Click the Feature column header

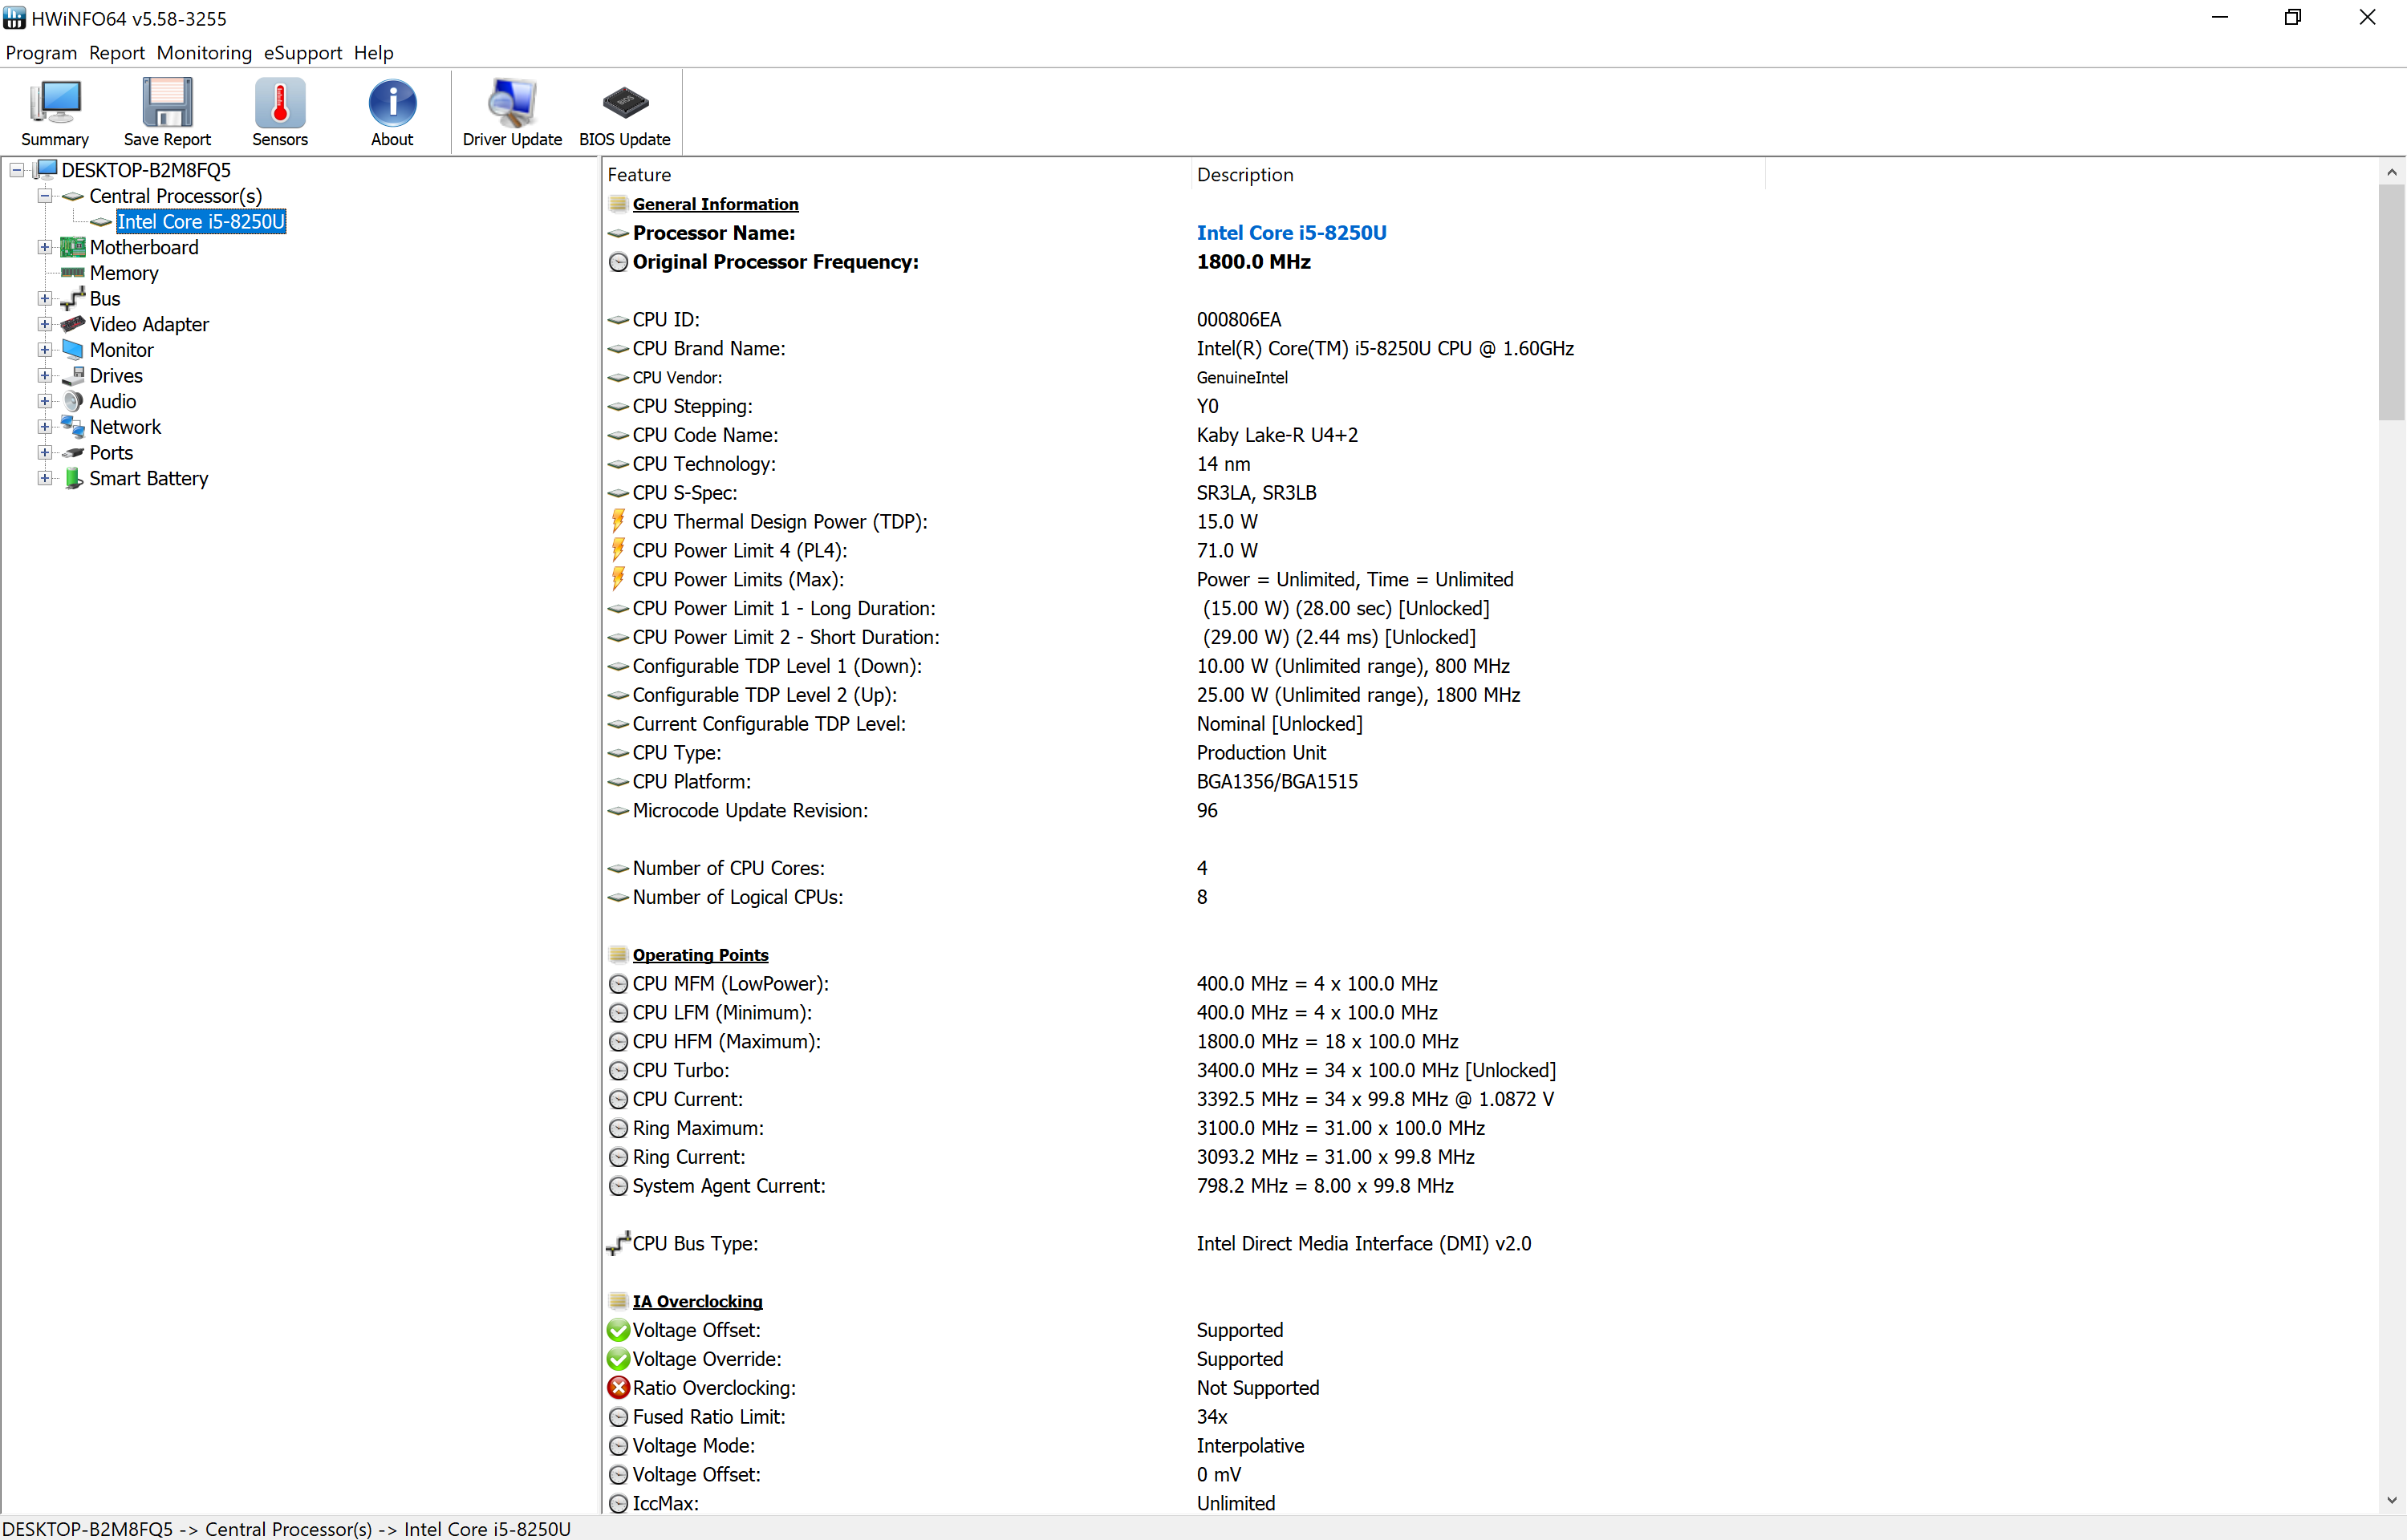pyautogui.click(x=897, y=175)
